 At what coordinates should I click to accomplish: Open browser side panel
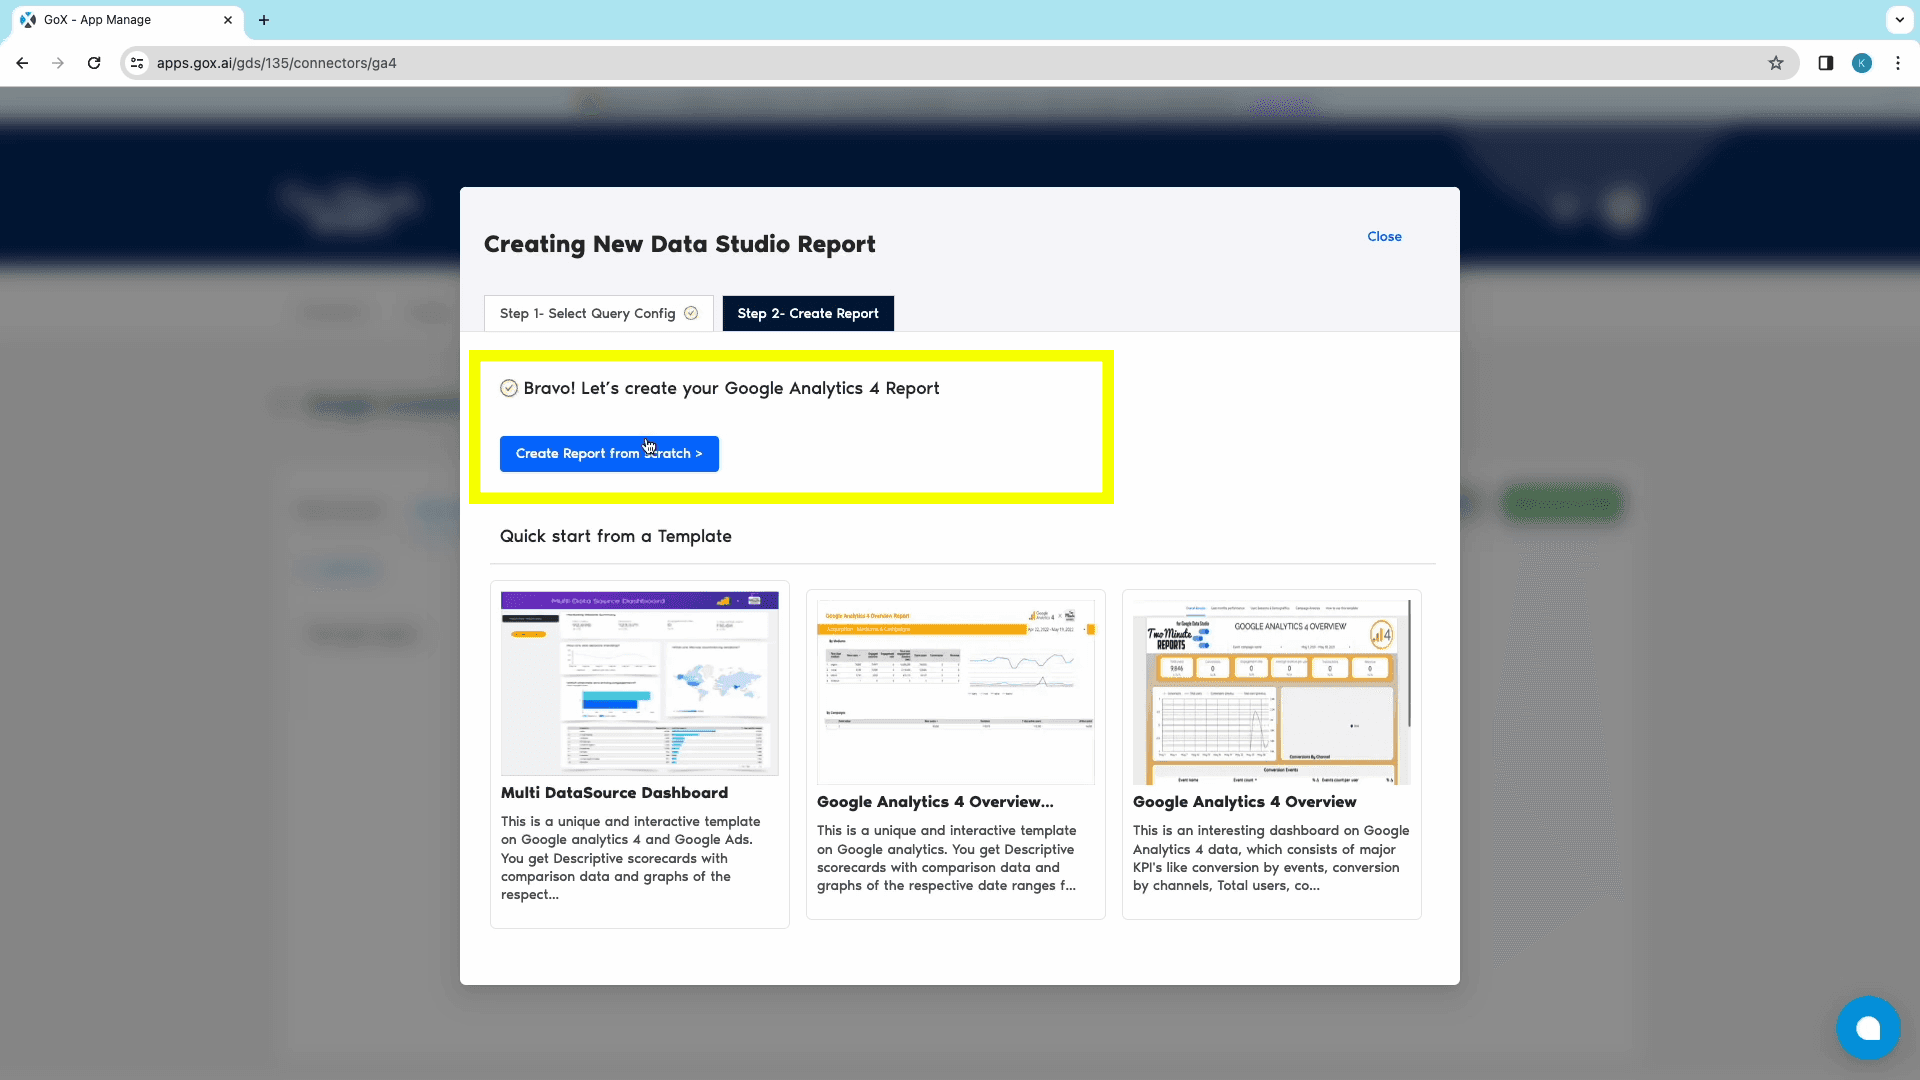point(1826,63)
